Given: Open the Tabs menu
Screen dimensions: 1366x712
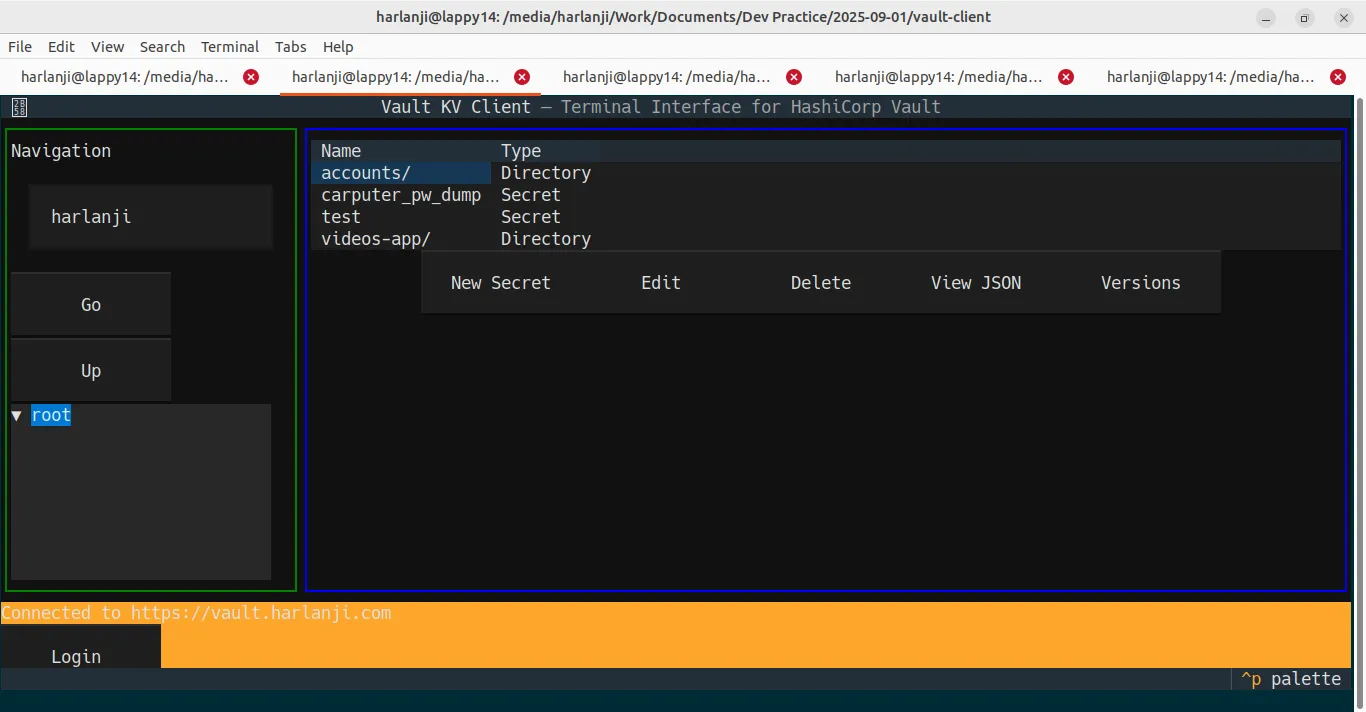Looking at the screenshot, I should (x=290, y=47).
